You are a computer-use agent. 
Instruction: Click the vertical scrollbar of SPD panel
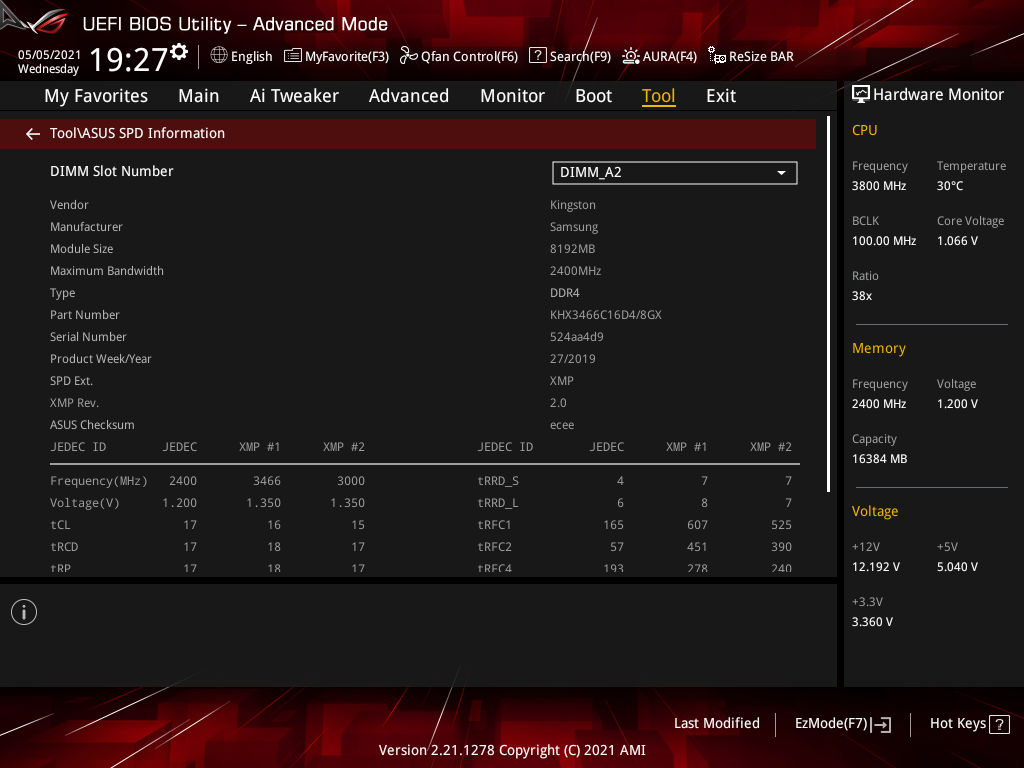(x=828, y=304)
